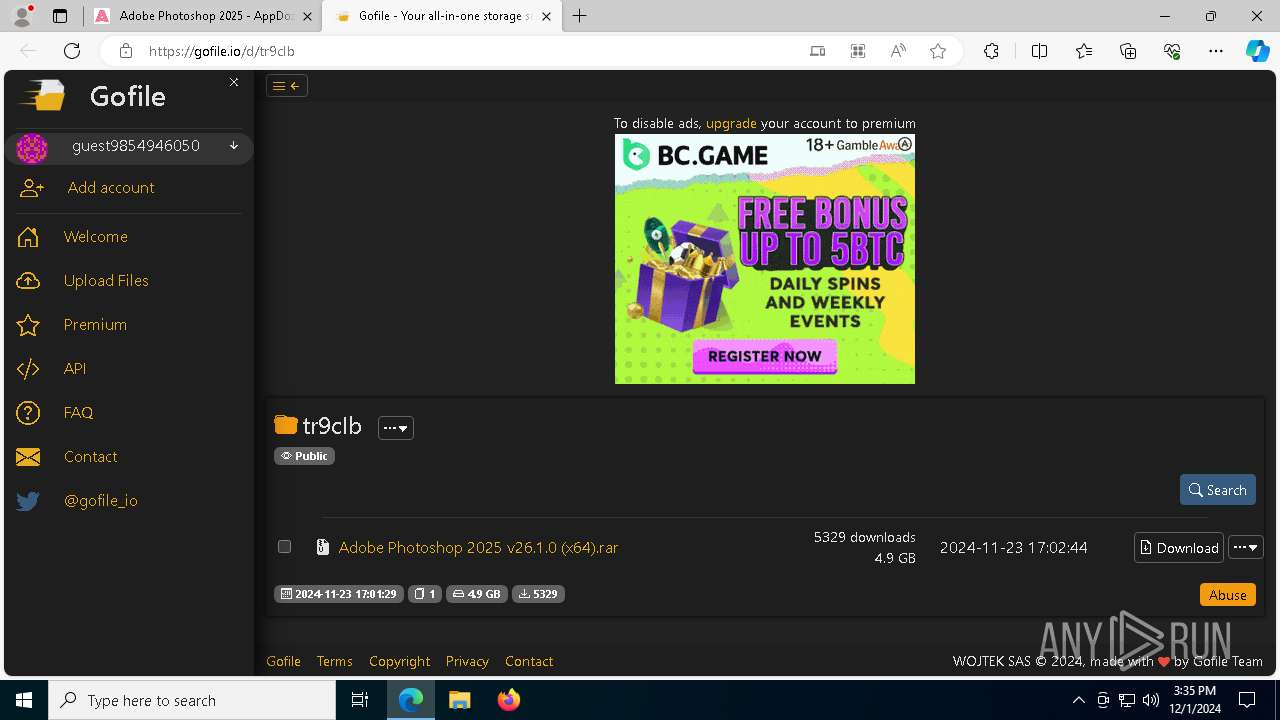Open the Welcome menu item
This screenshot has width=1280, height=720.
[96, 237]
